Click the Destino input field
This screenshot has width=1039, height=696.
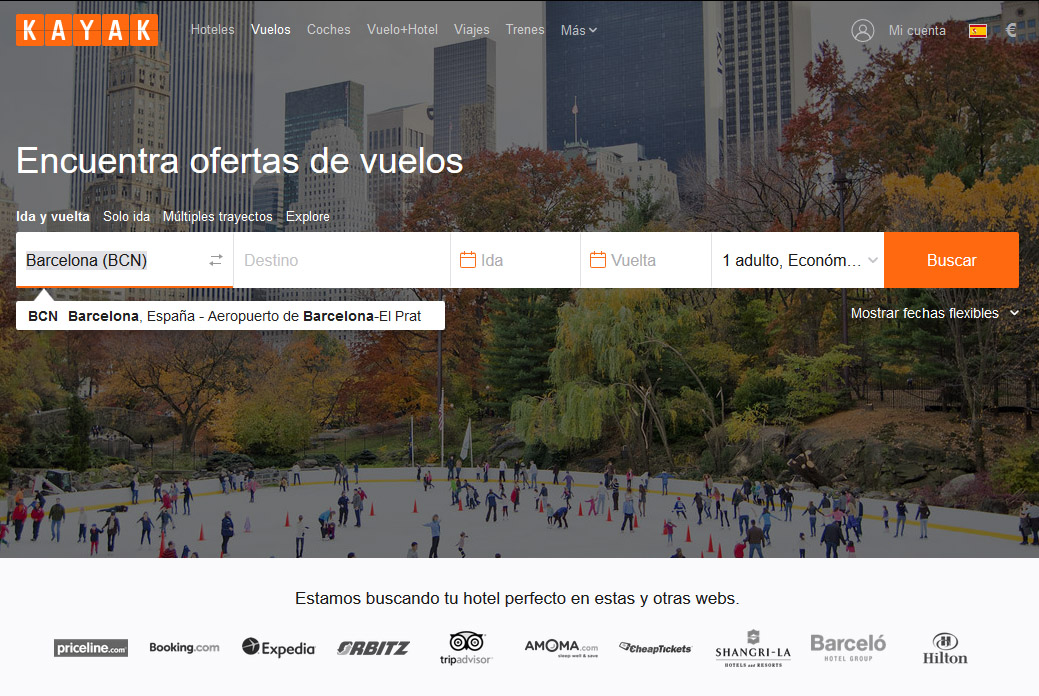pyautogui.click(x=340, y=260)
